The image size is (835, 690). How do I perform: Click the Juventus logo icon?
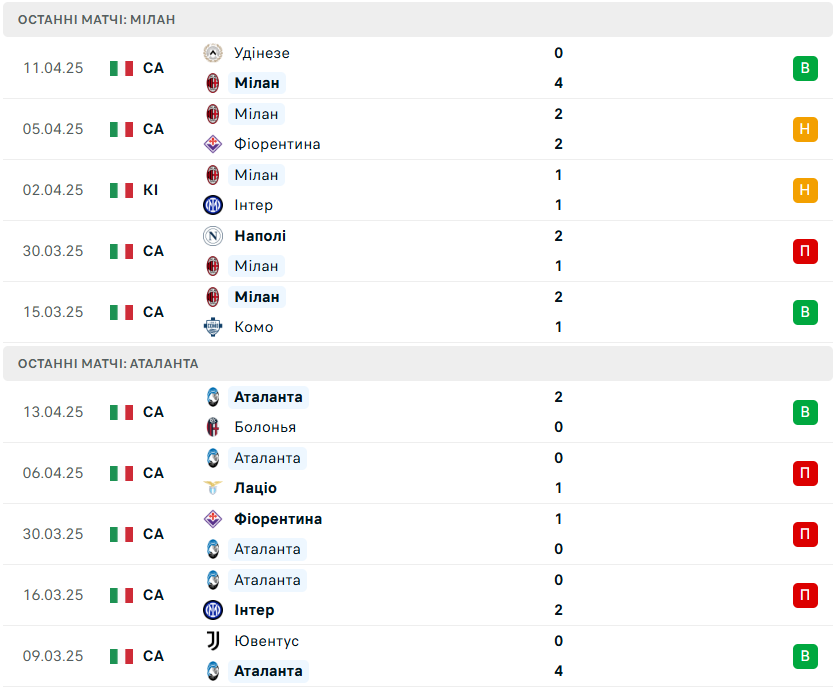click(x=212, y=640)
